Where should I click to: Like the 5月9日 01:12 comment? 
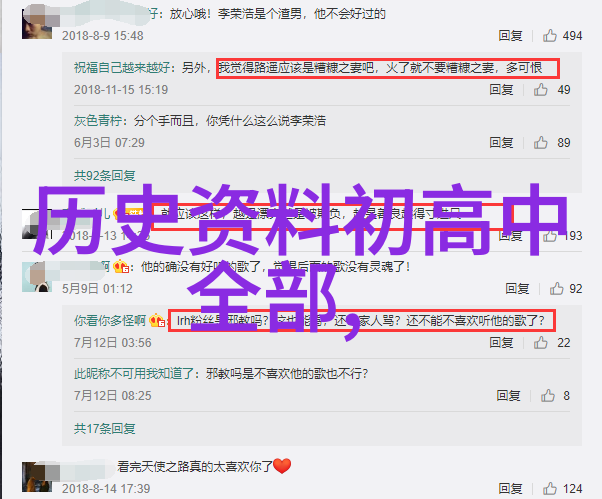click(x=556, y=288)
